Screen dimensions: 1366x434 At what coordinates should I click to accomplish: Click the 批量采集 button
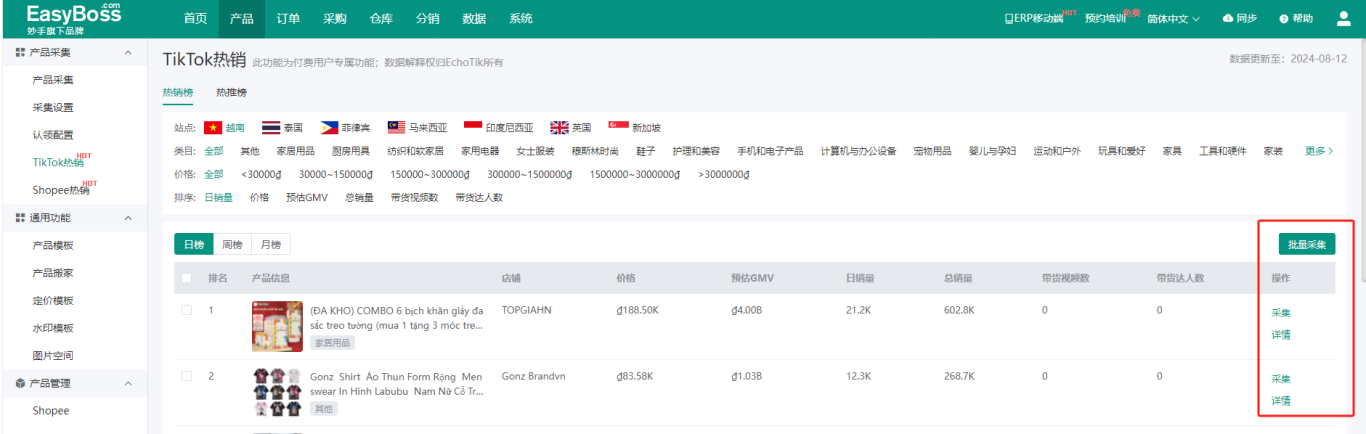coord(1307,245)
